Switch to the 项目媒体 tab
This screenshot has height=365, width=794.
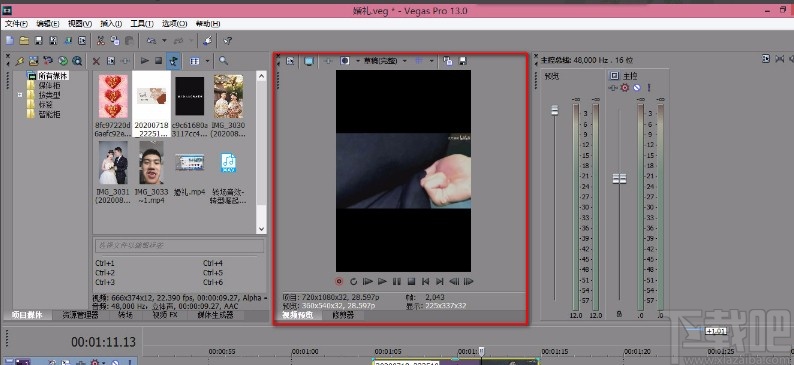[27, 315]
